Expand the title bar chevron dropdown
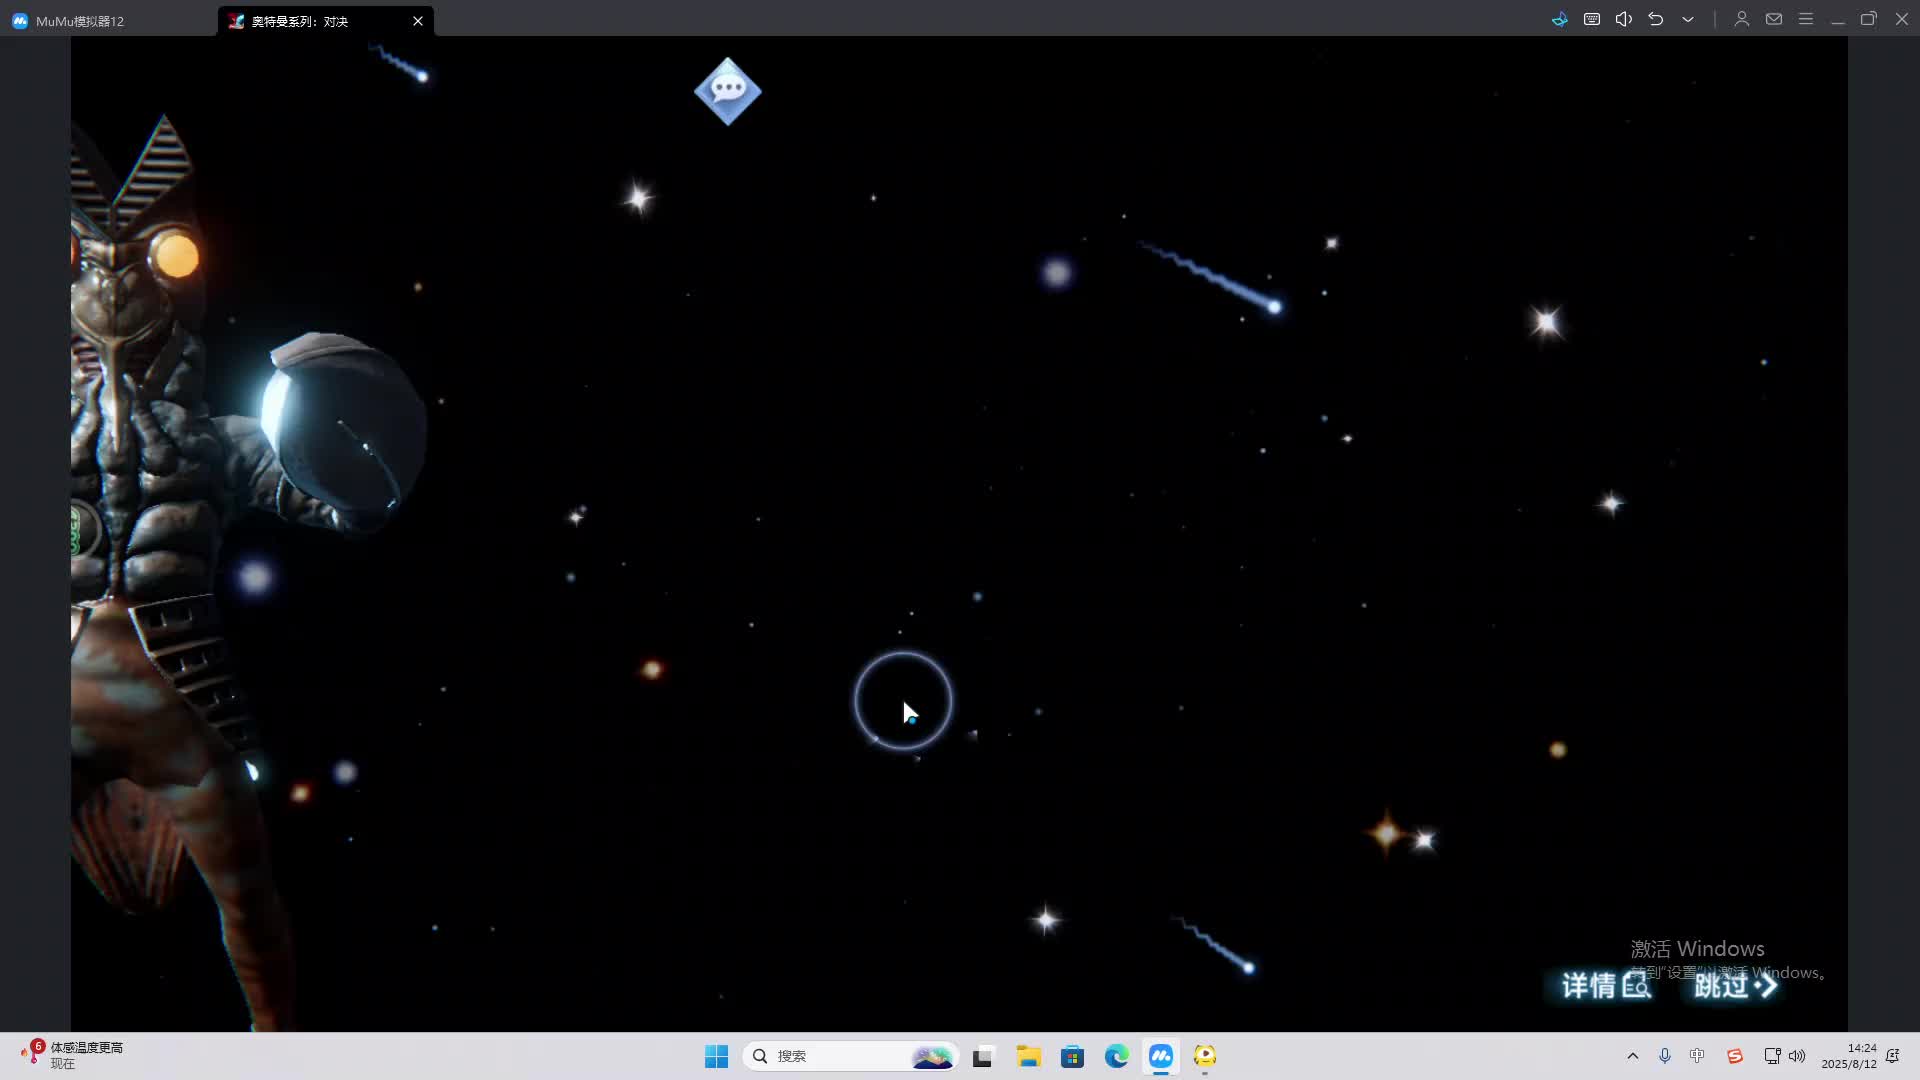Viewport: 1920px width, 1080px height. (1688, 19)
